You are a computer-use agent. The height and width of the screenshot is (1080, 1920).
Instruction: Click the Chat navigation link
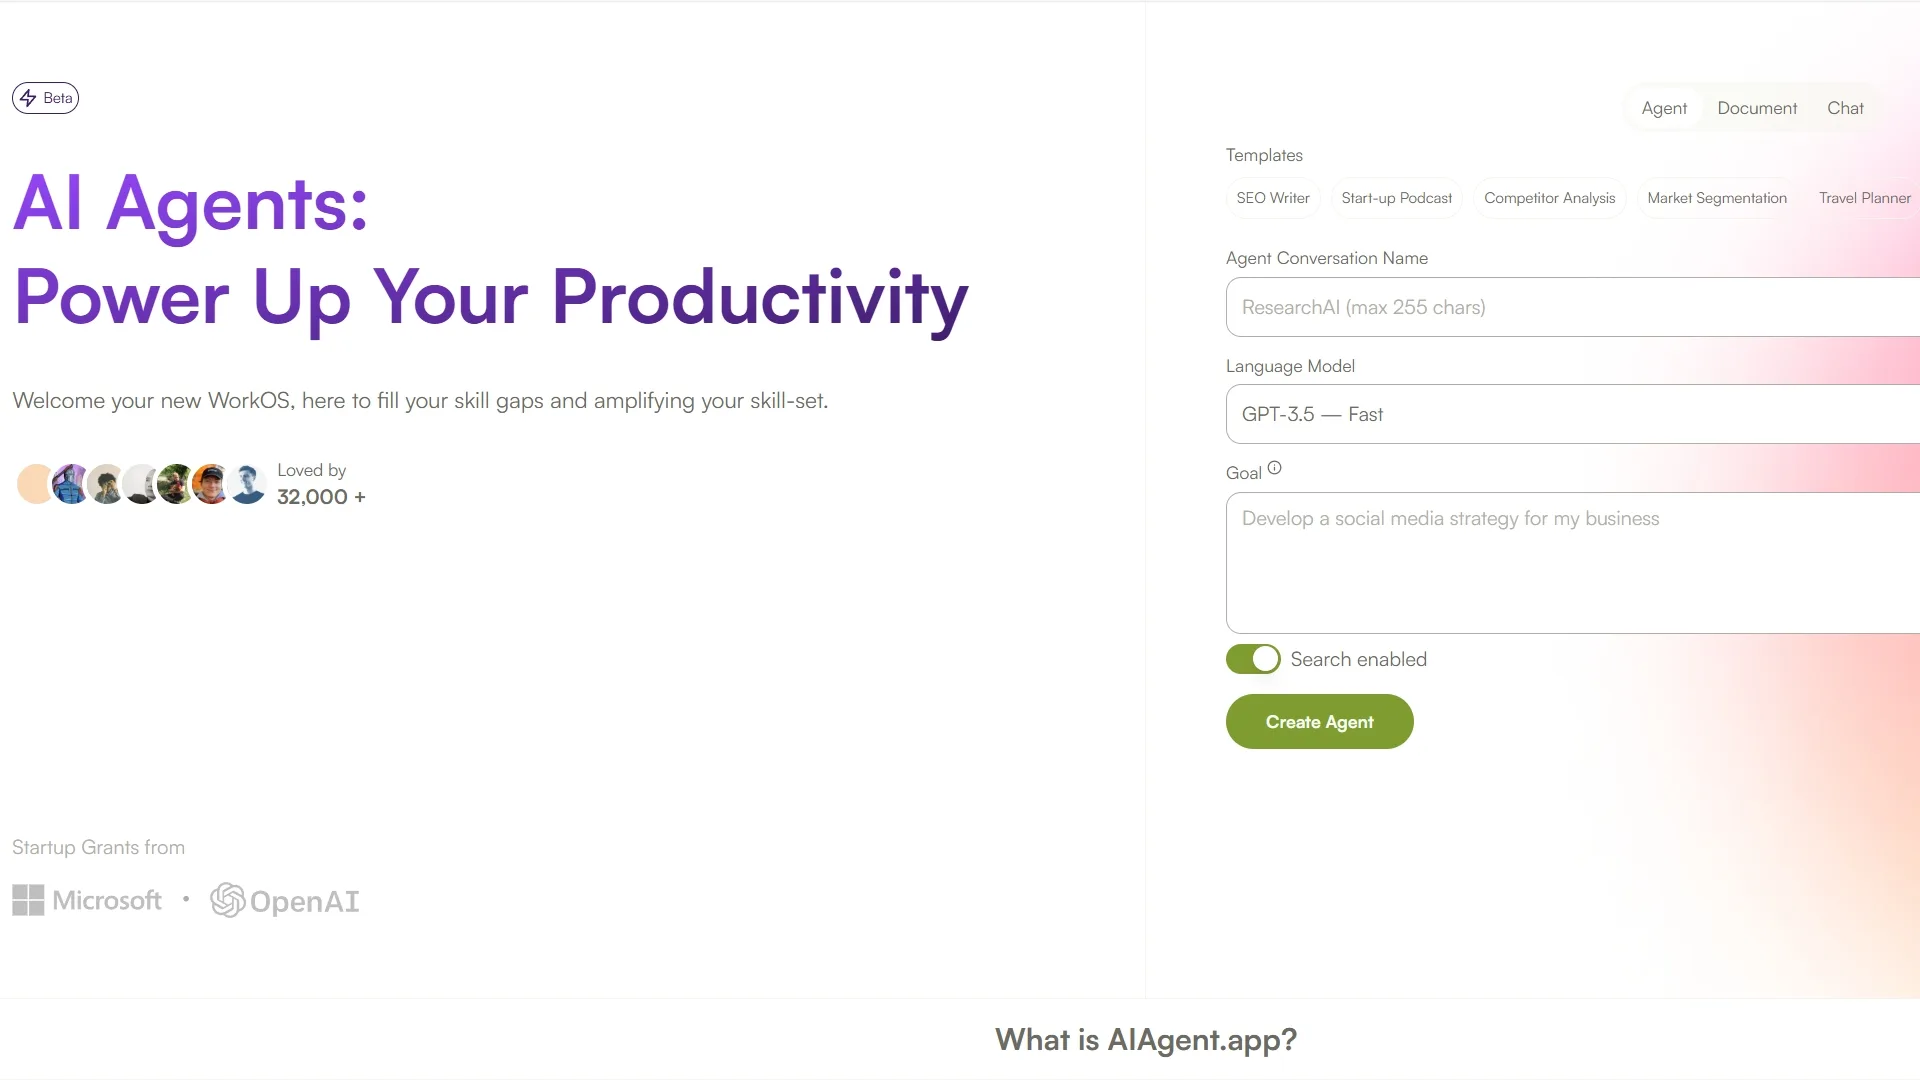(1845, 107)
